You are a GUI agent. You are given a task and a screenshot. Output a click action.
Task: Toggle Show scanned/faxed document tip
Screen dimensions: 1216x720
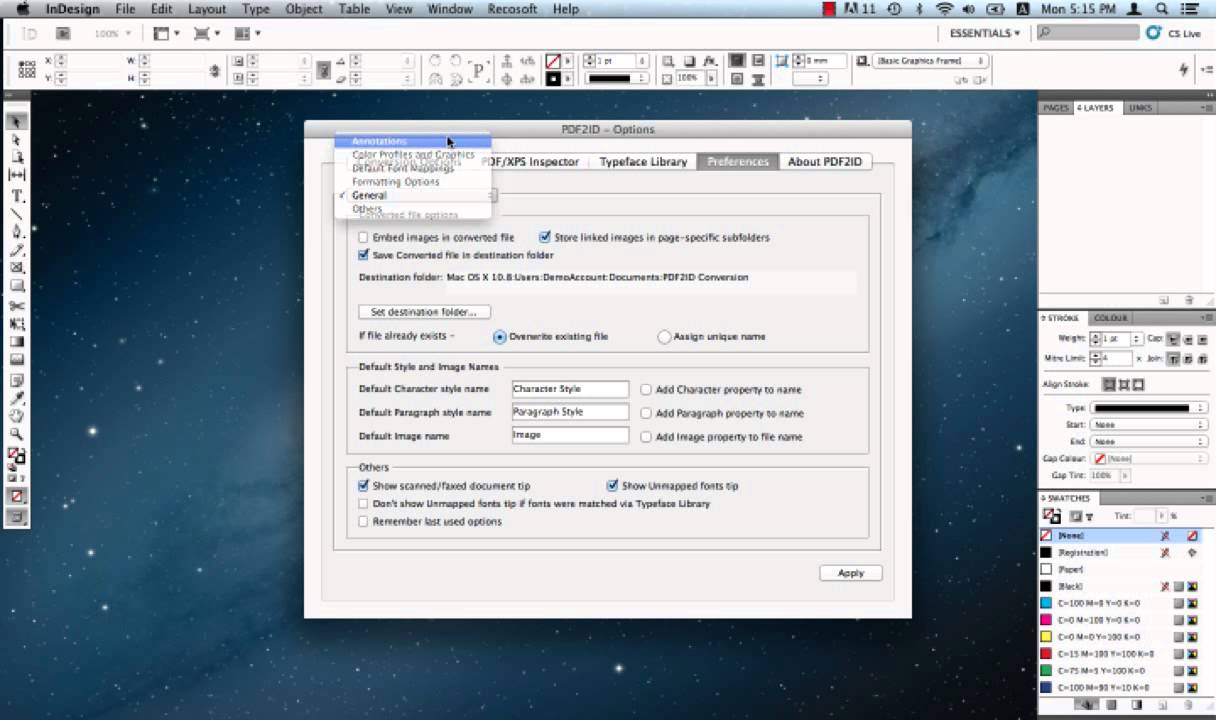(364, 486)
